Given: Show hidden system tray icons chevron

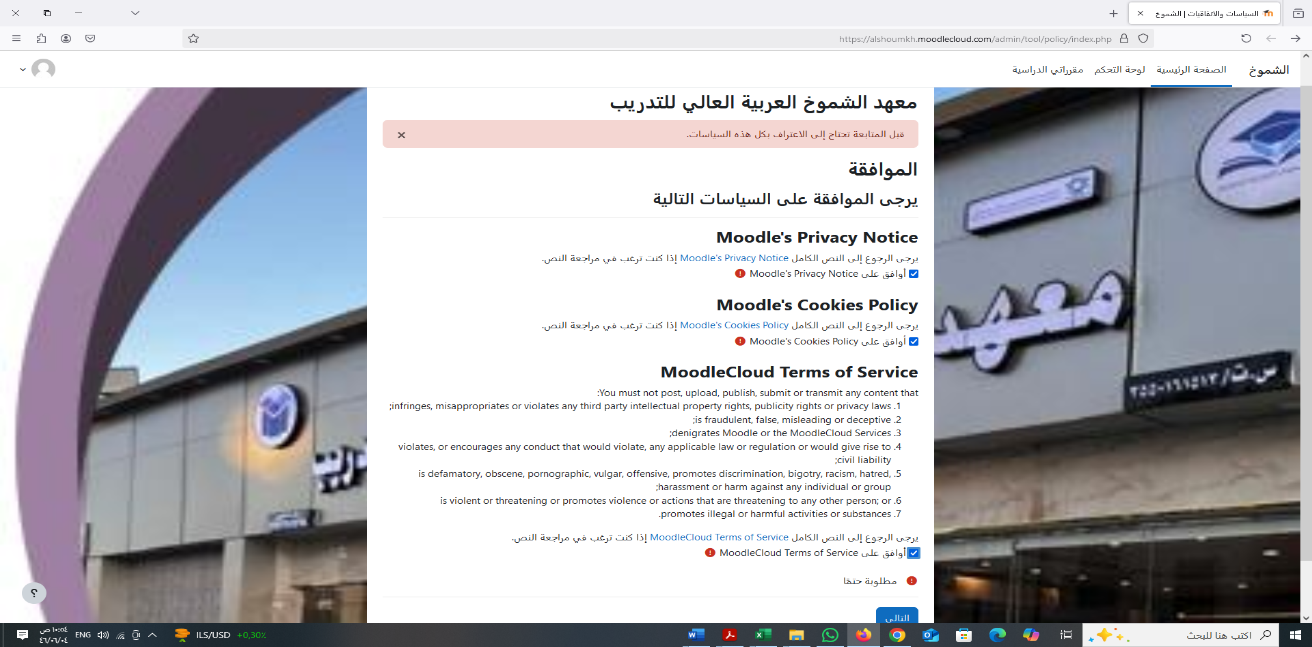Looking at the screenshot, I should (x=152, y=635).
